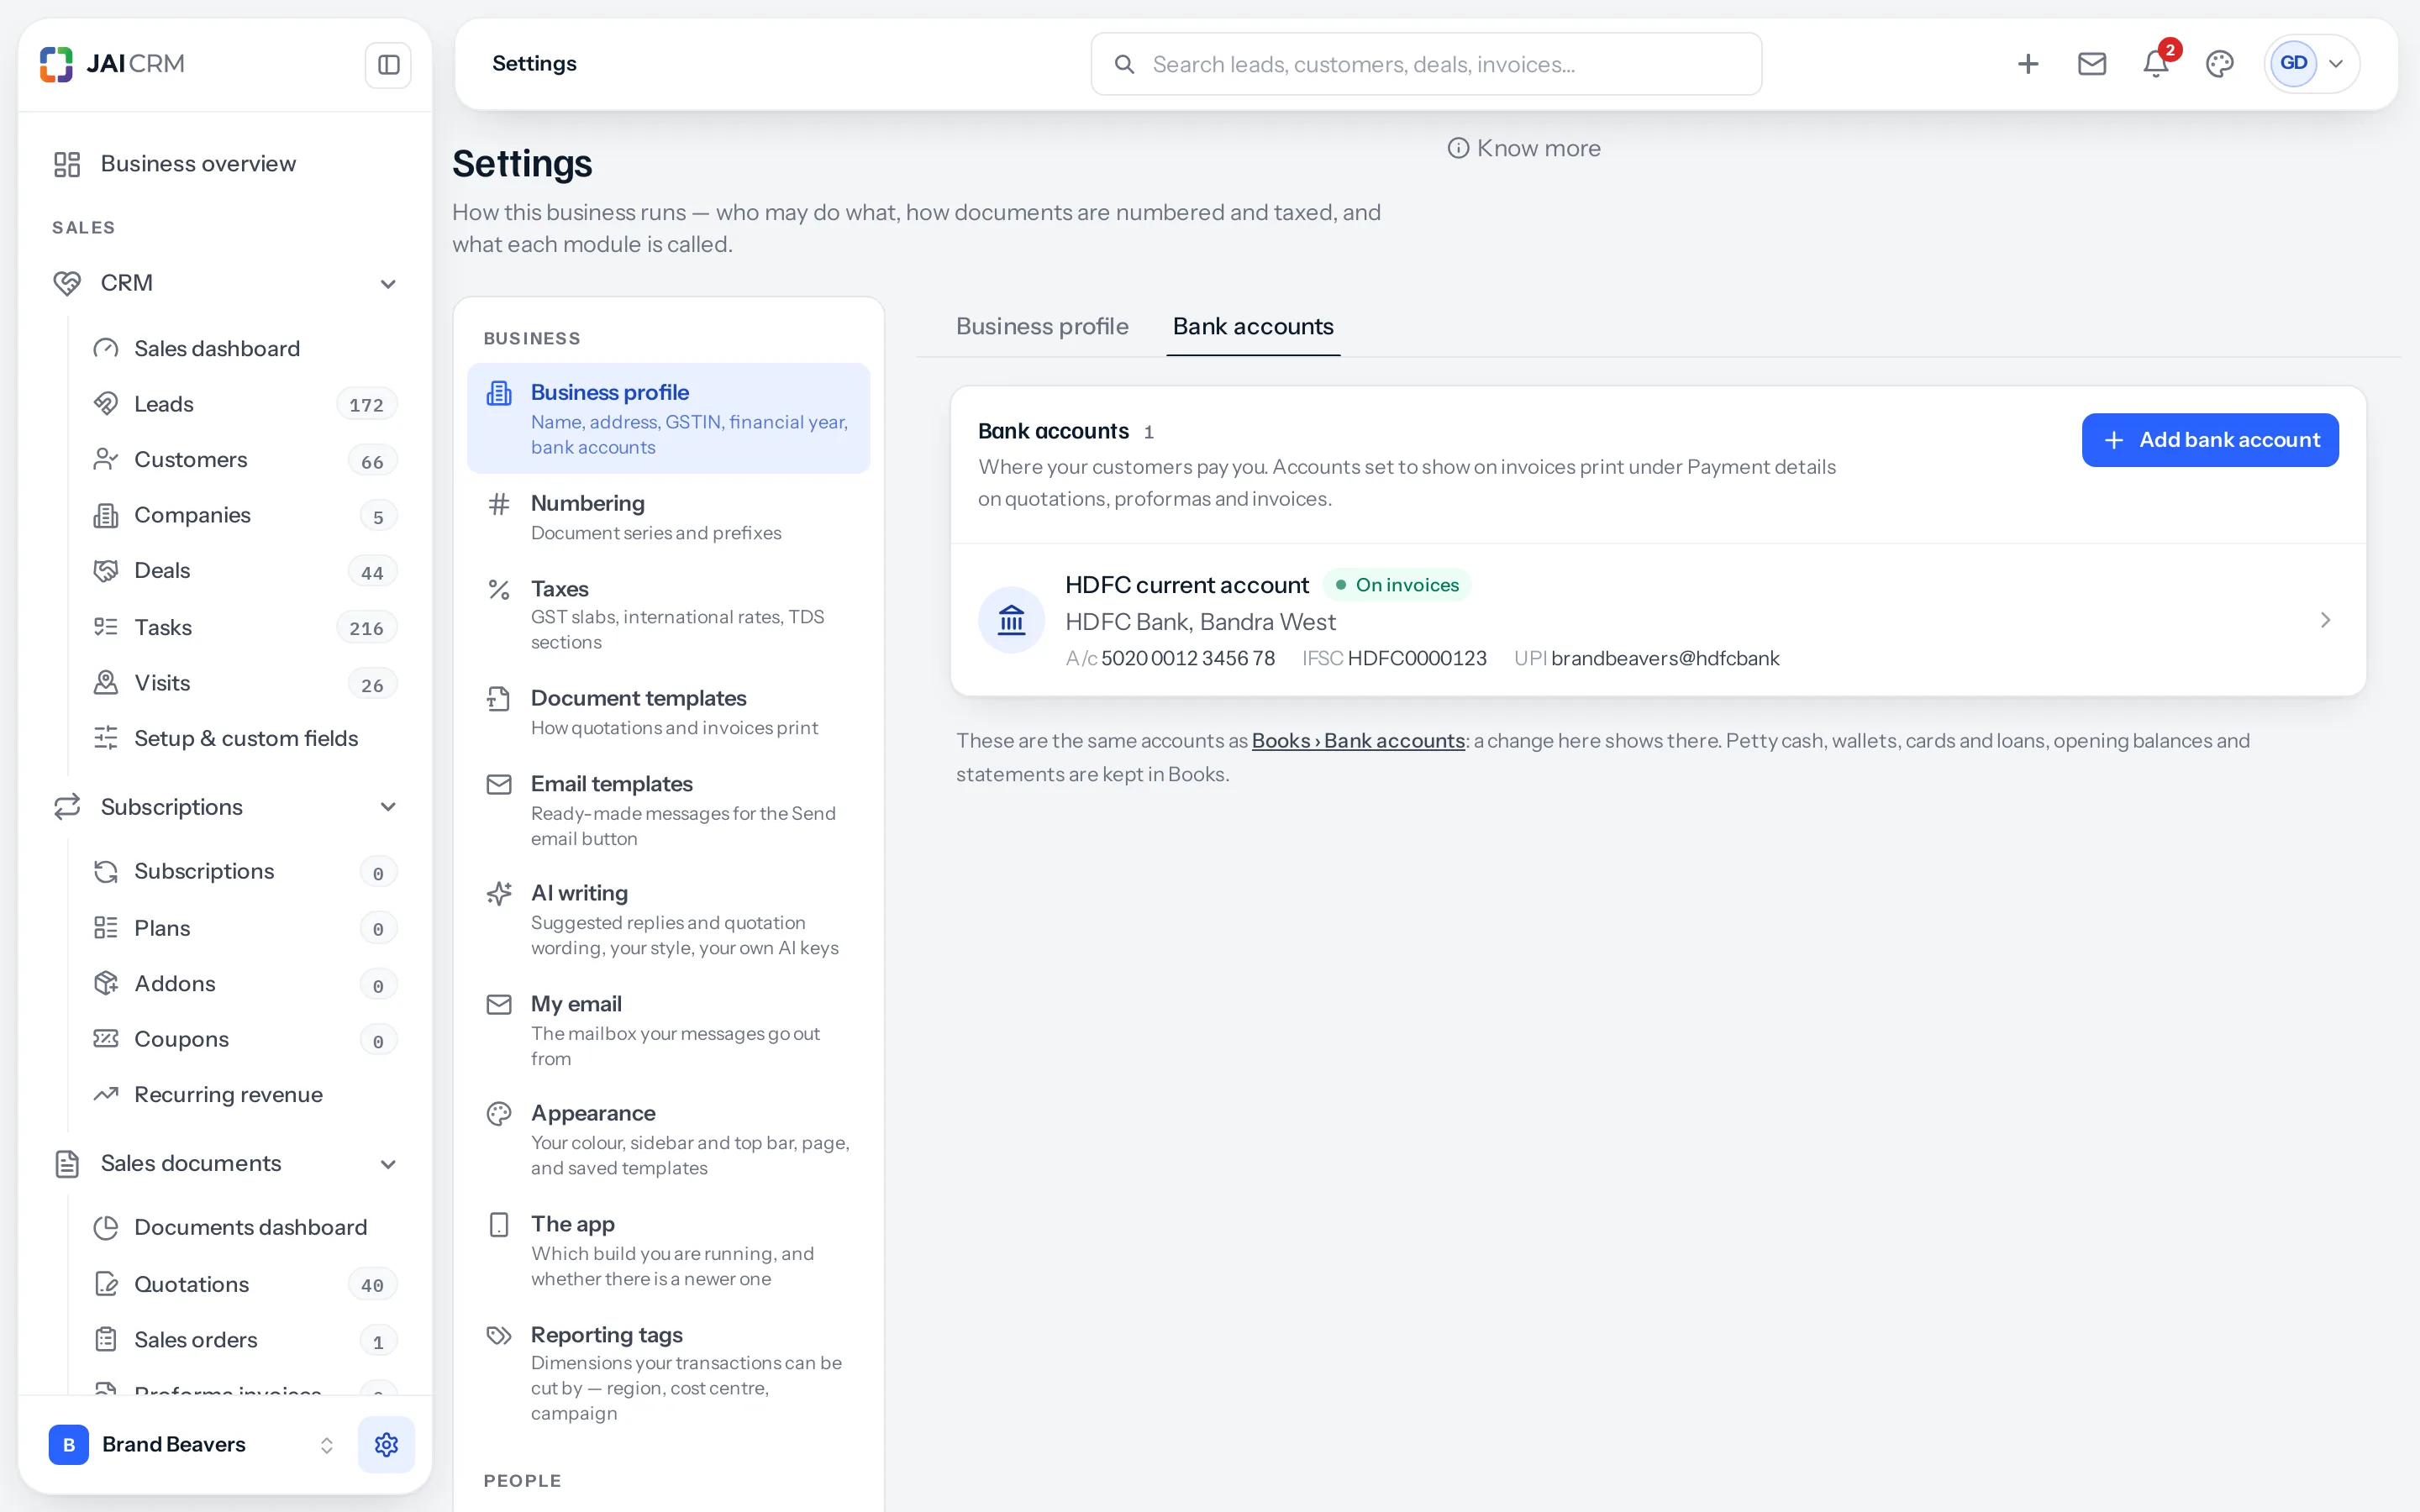Click the Add bank account button
Screen dimensions: 2420x1512
[x=2210, y=440]
